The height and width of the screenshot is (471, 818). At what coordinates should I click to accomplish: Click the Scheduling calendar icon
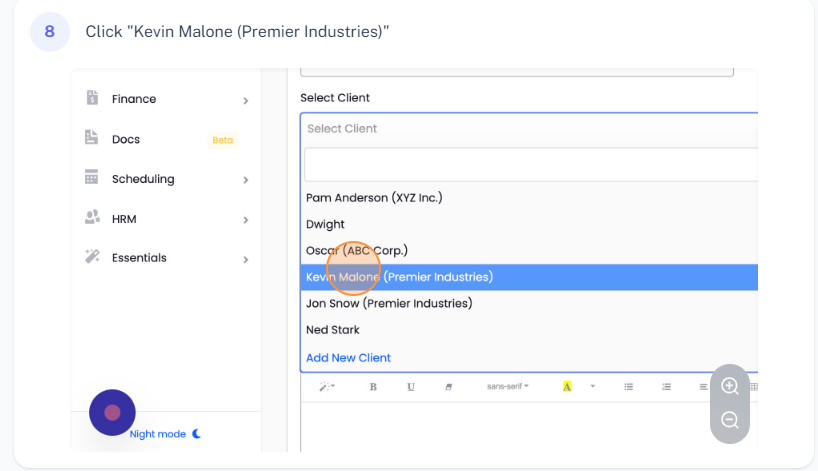[x=92, y=178]
